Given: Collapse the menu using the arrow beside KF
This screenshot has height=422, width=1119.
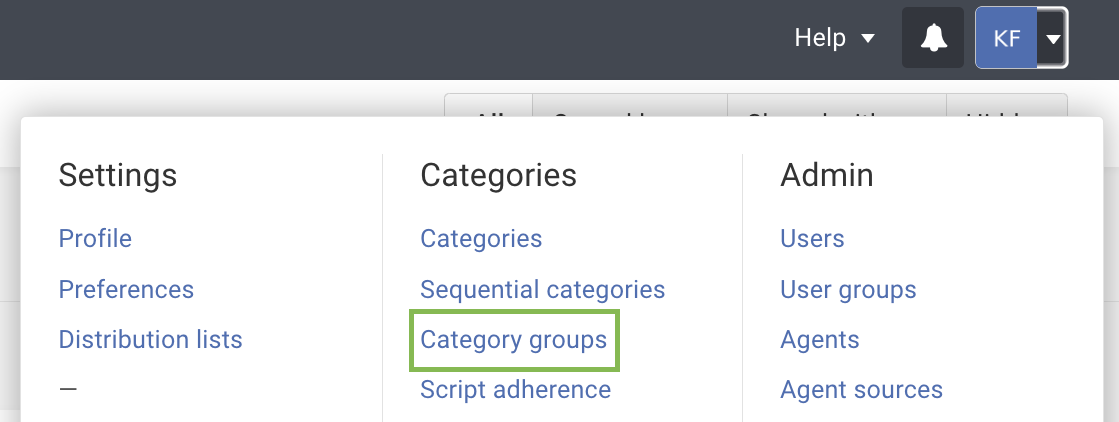Looking at the screenshot, I should (1053, 39).
